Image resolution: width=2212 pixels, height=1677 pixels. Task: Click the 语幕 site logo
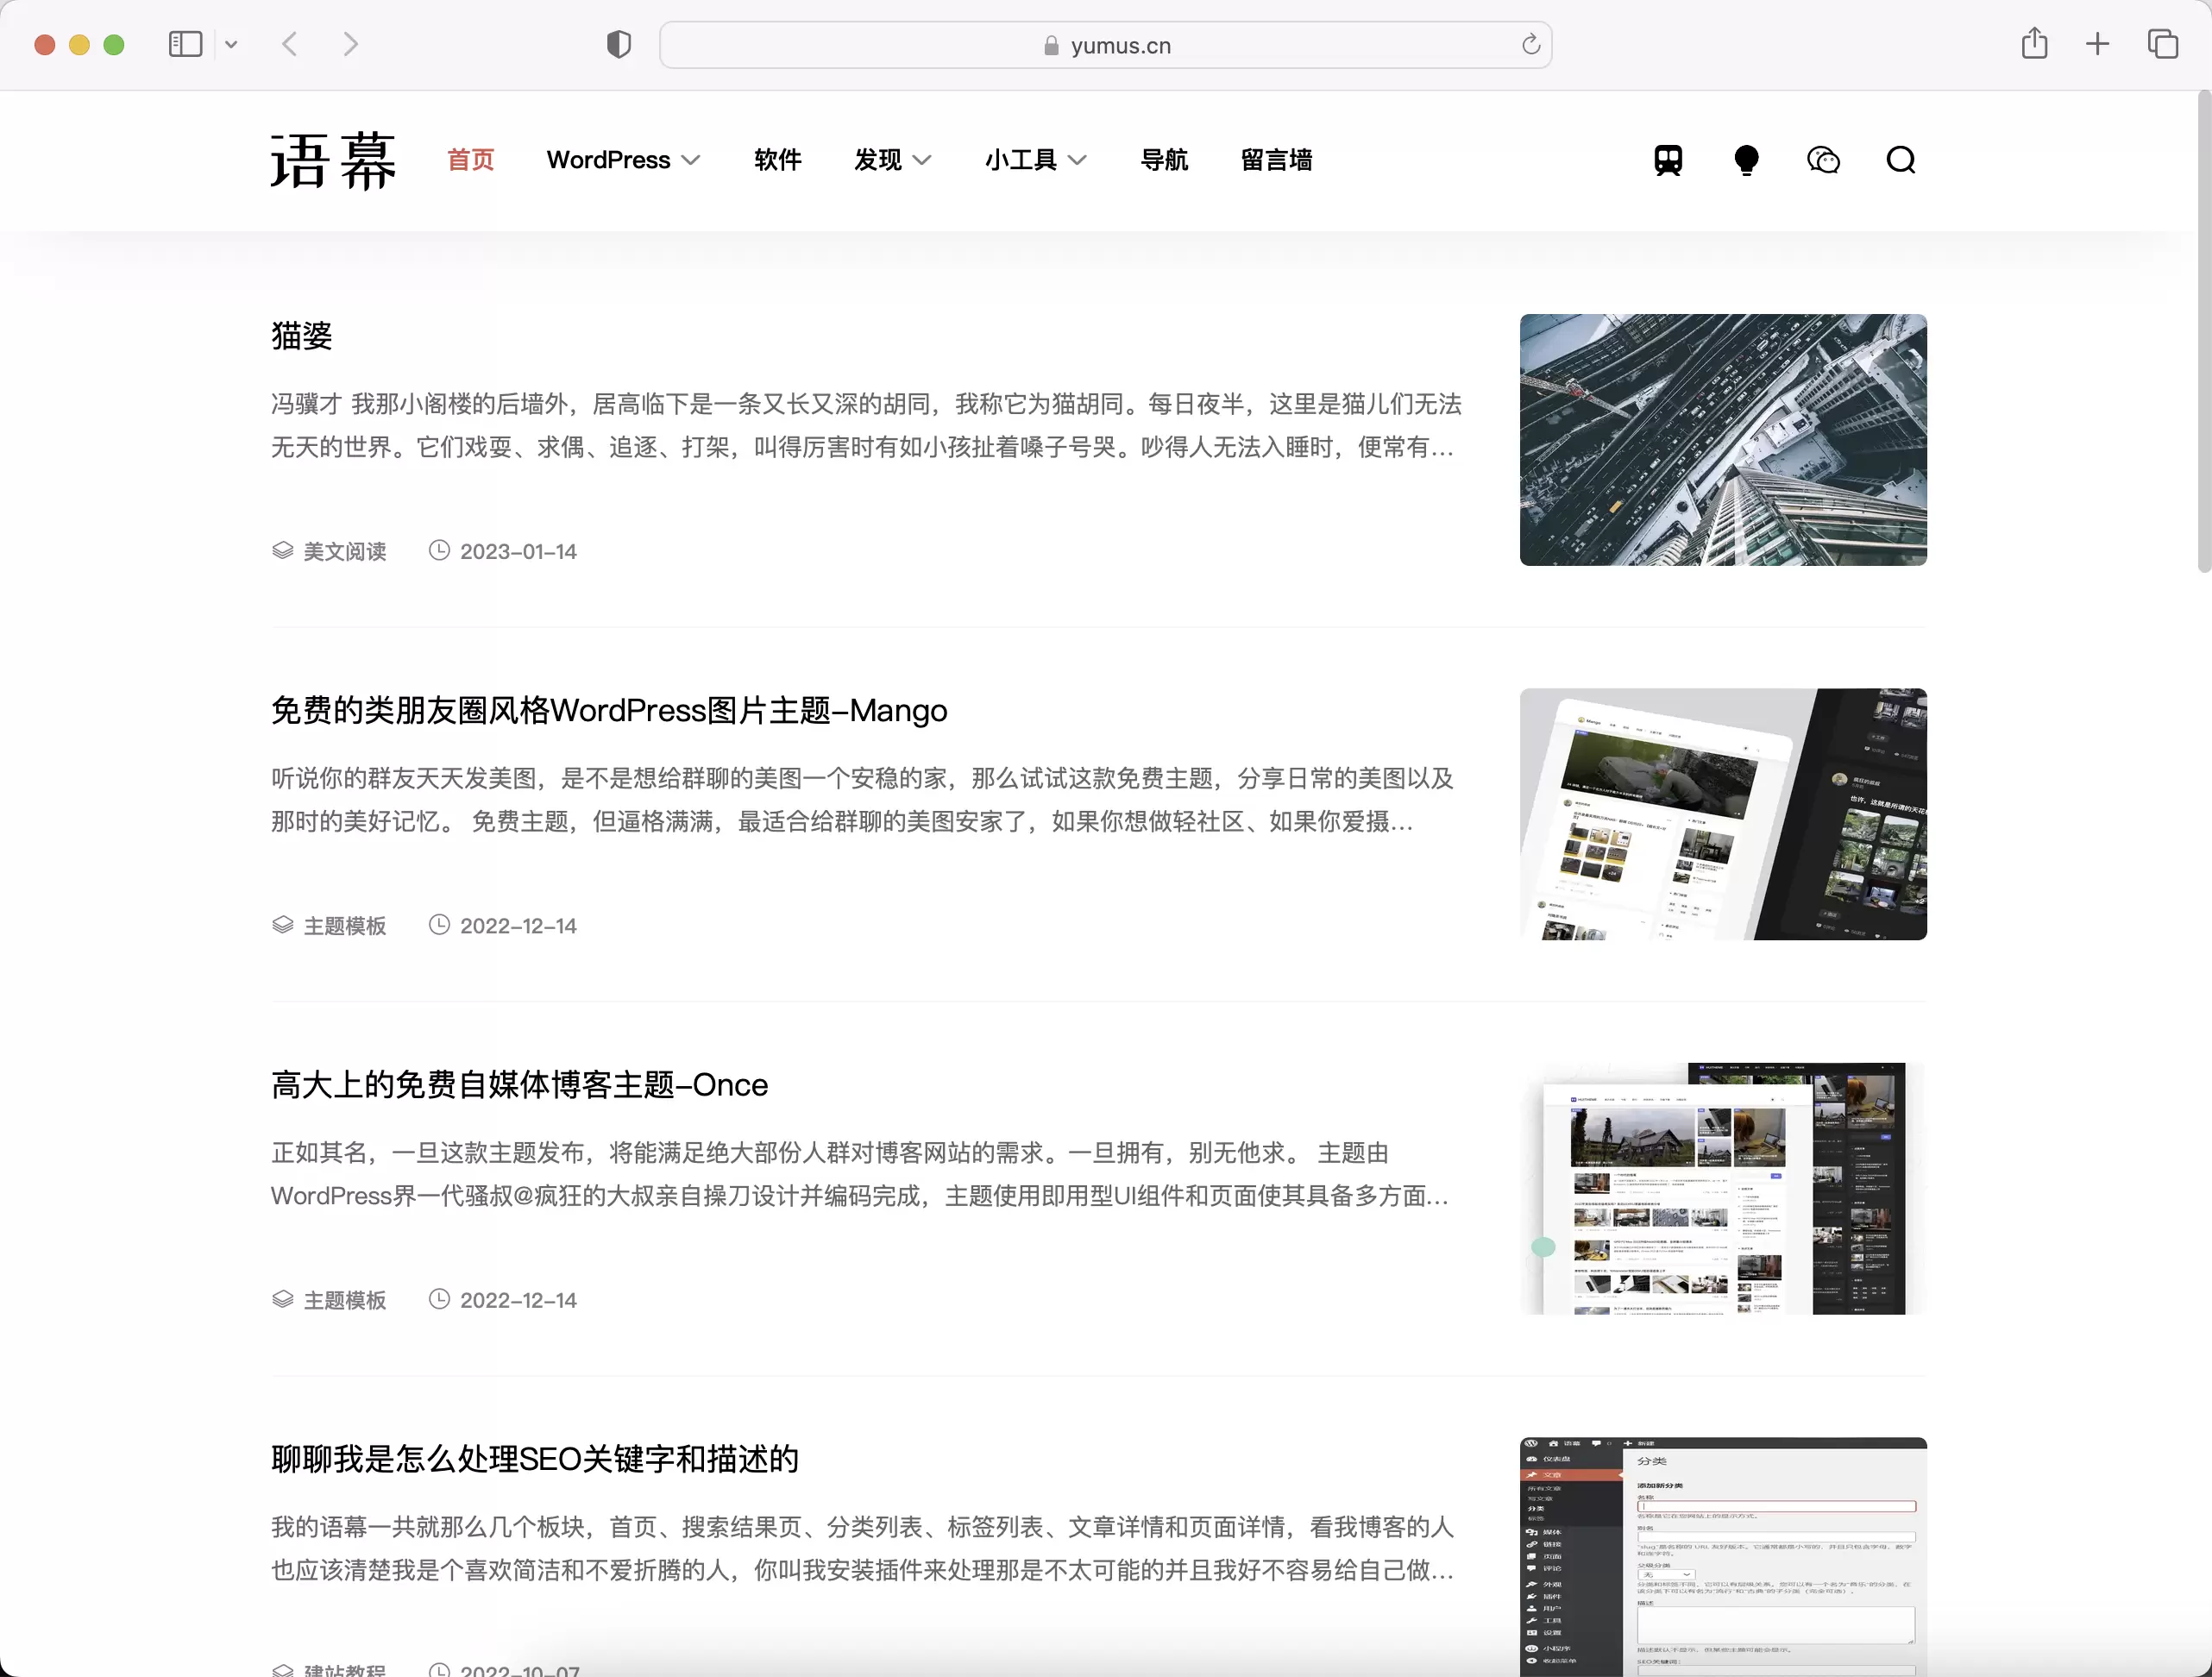[x=333, y=160]
